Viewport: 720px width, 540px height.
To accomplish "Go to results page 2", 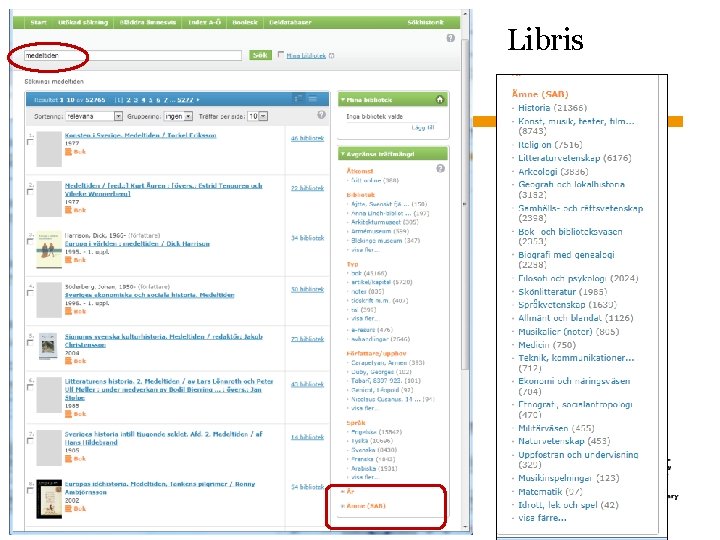I will pos(129,100).
